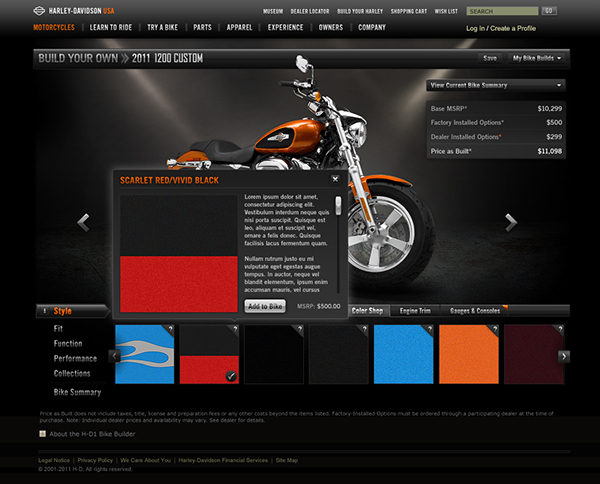Click the Style step number icon

[x=44, y=311]
